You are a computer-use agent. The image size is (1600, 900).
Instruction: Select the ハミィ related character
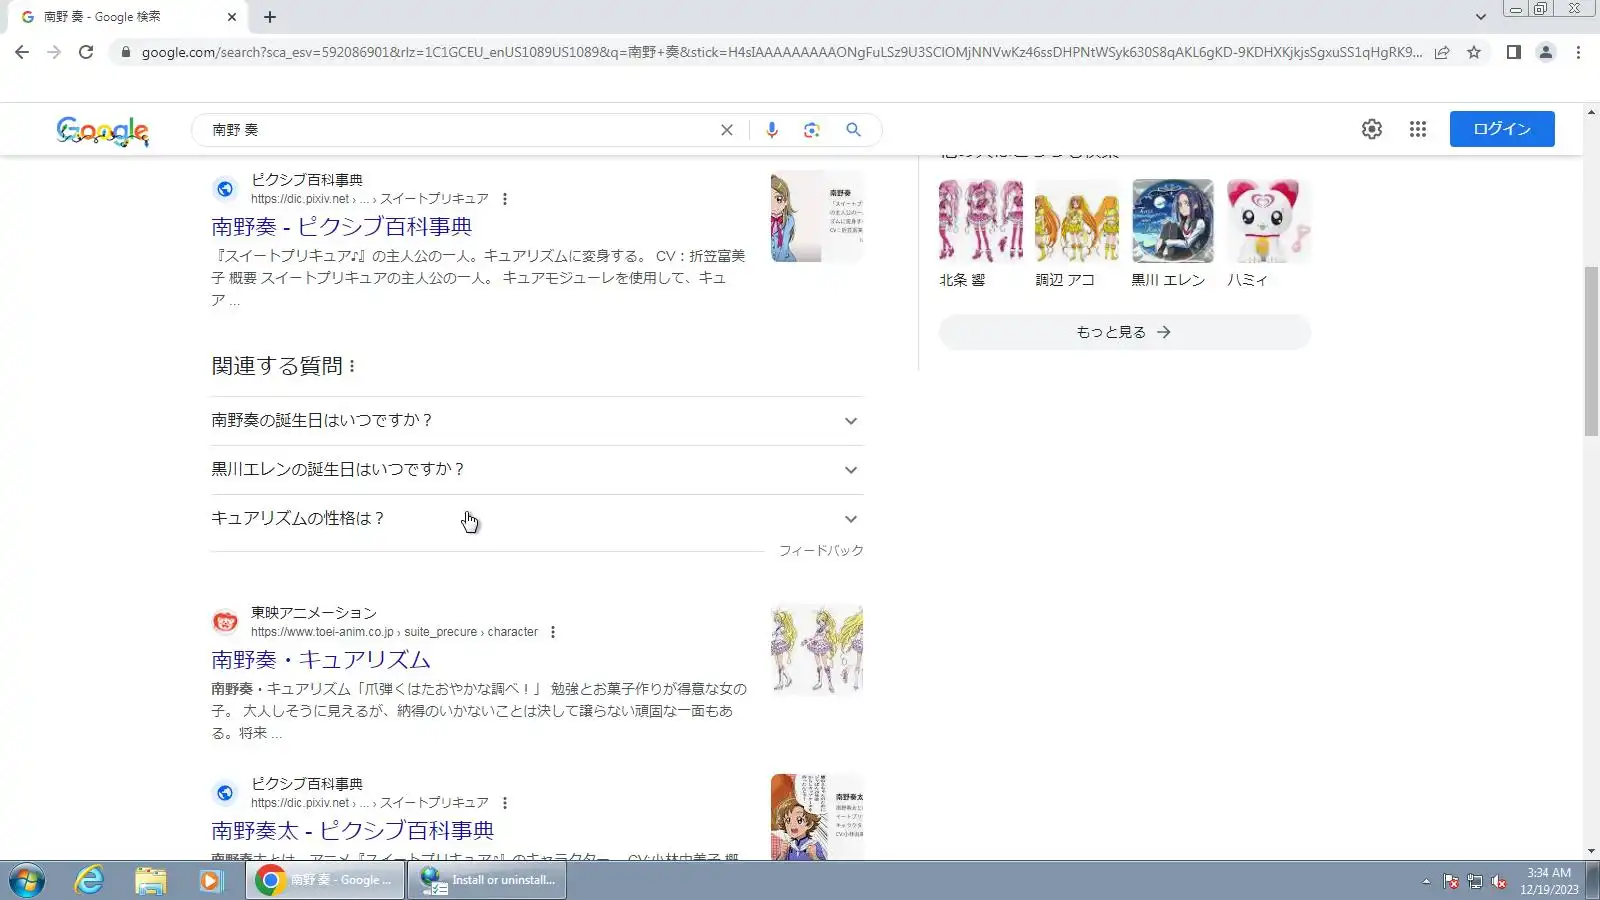(1269, 234)
